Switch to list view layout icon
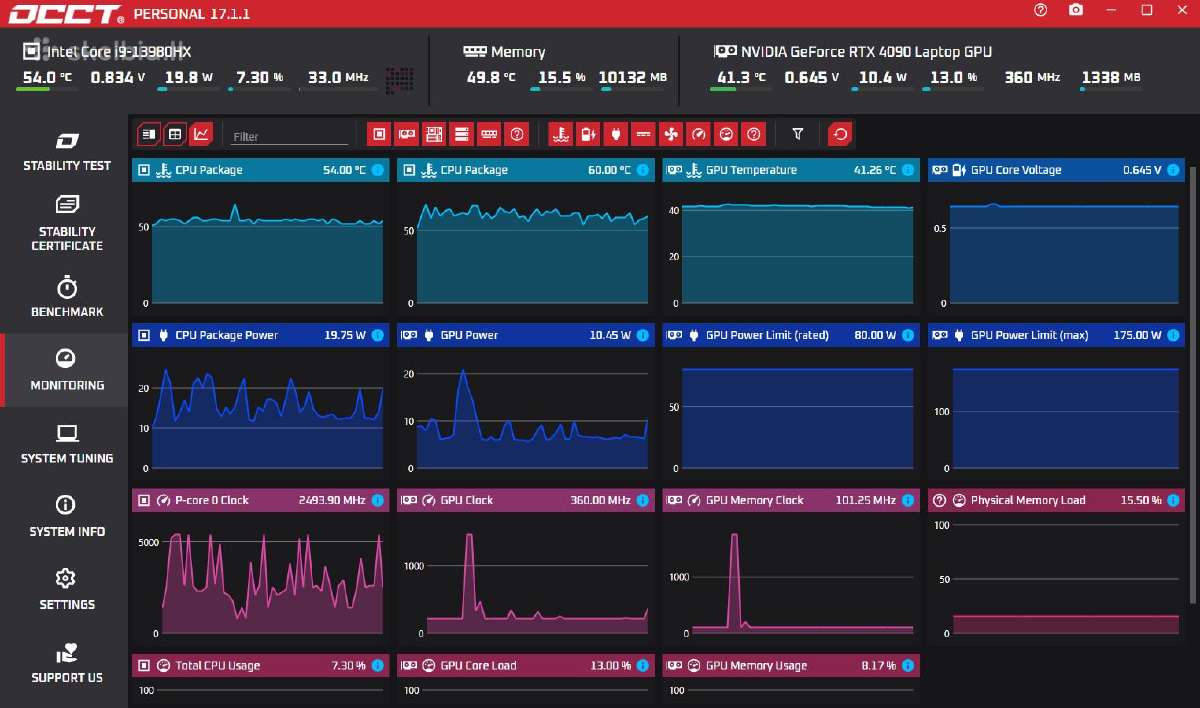Viewport: 1200px width, 708px height. click(148, 134)
